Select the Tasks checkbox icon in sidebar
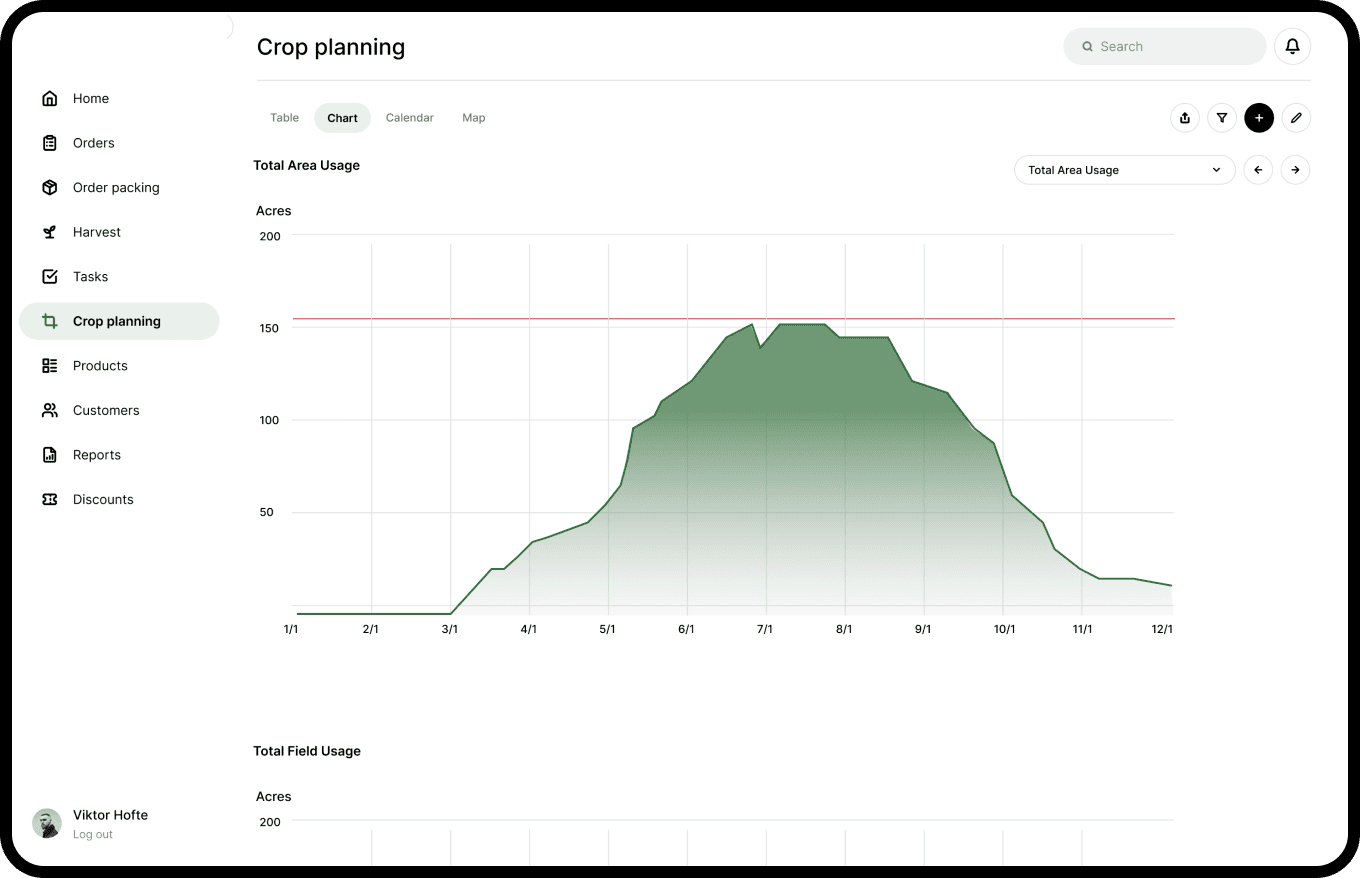The image size is (1360, 878). (x=50, y=276)
